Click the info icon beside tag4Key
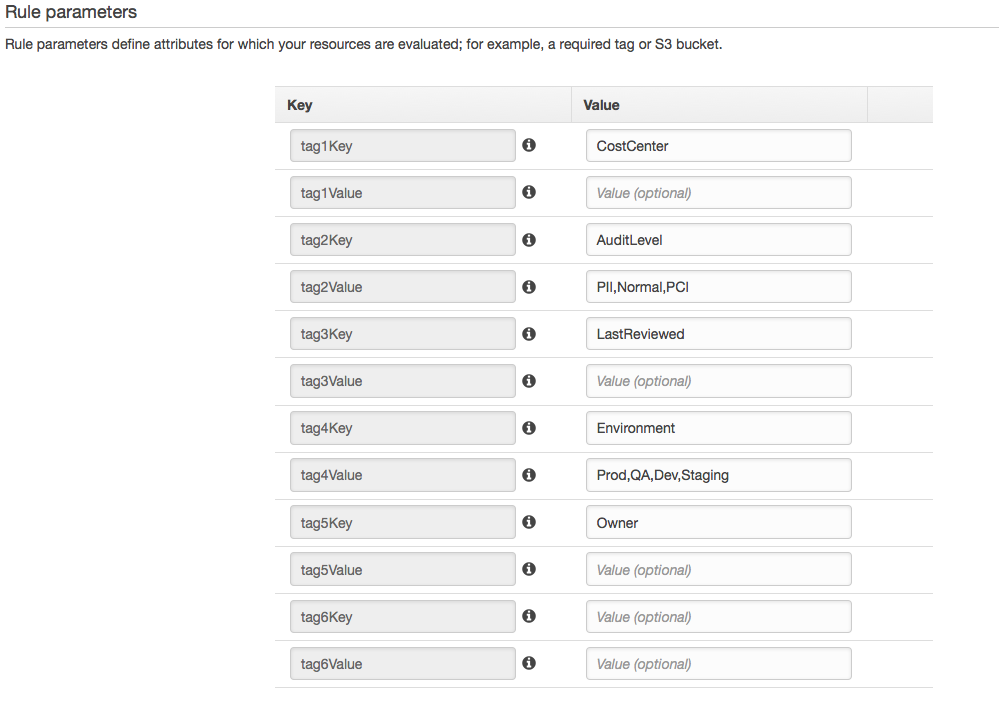The height and width of the screenshot is (716, 999). coord(529,428)
